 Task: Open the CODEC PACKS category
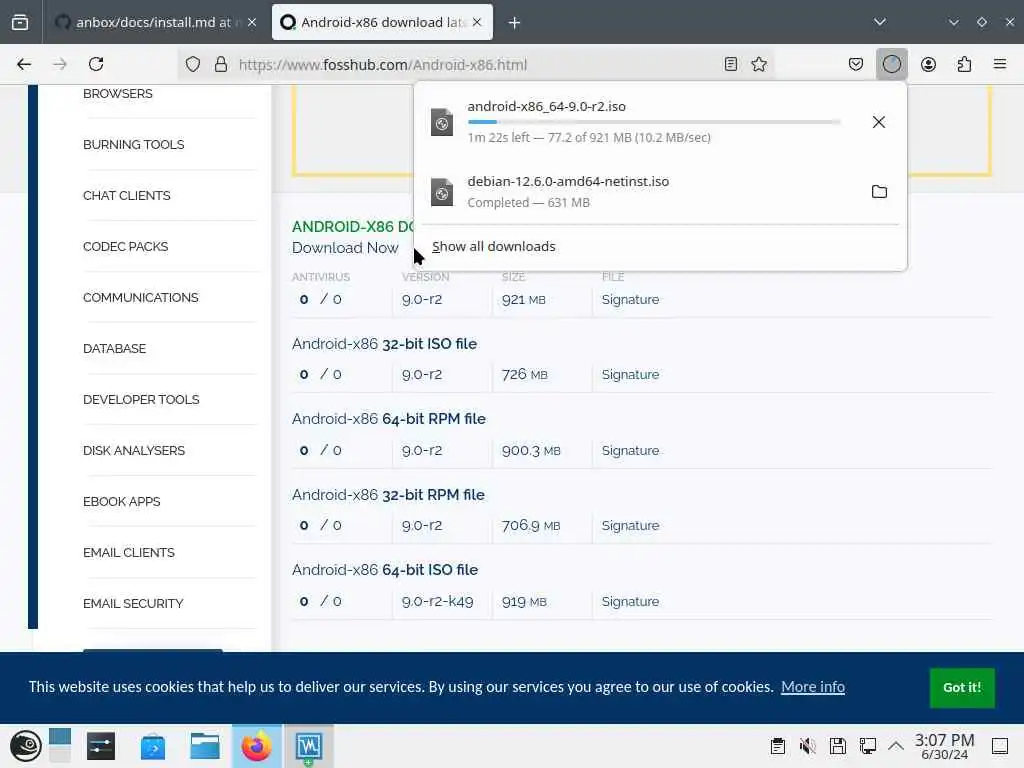click(x=125, y=246)
